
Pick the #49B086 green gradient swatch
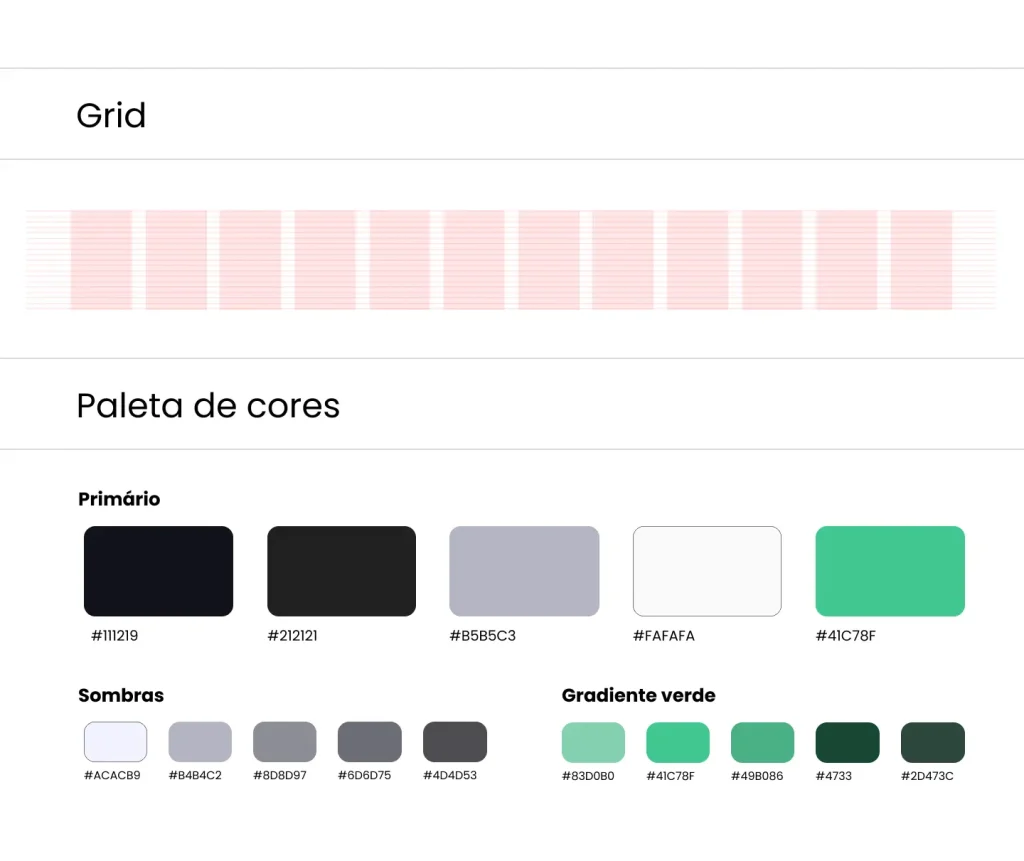pyautogui.click(x=763, y=743)
